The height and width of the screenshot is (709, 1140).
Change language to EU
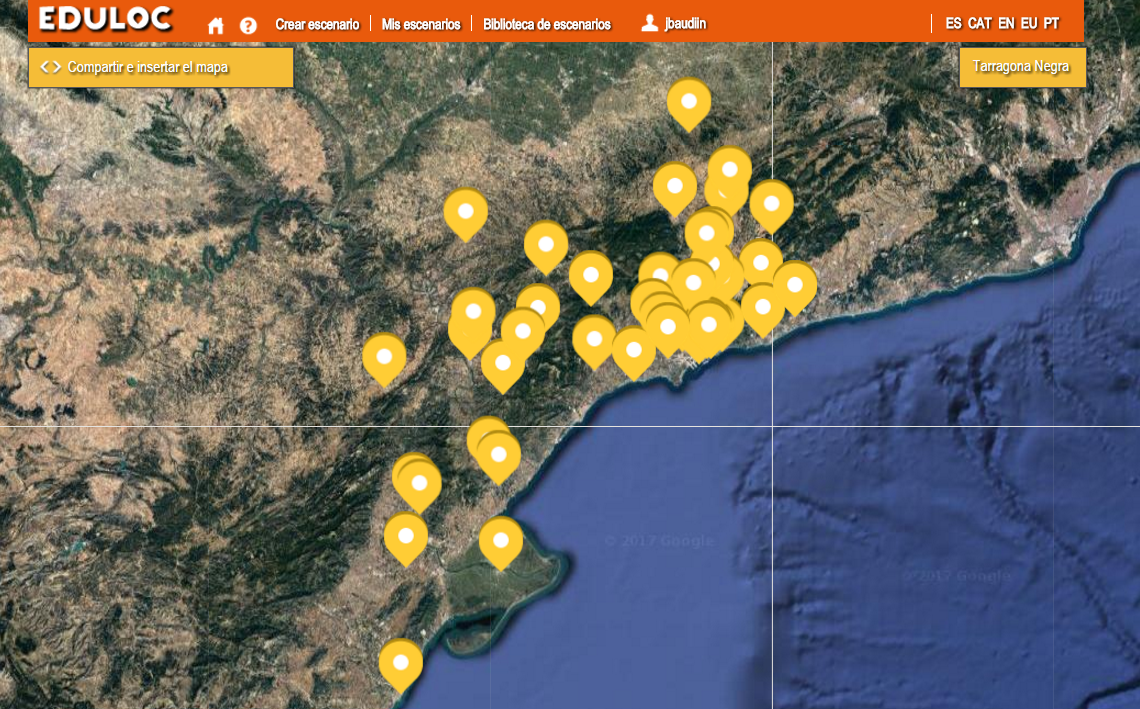[1029, 23]
